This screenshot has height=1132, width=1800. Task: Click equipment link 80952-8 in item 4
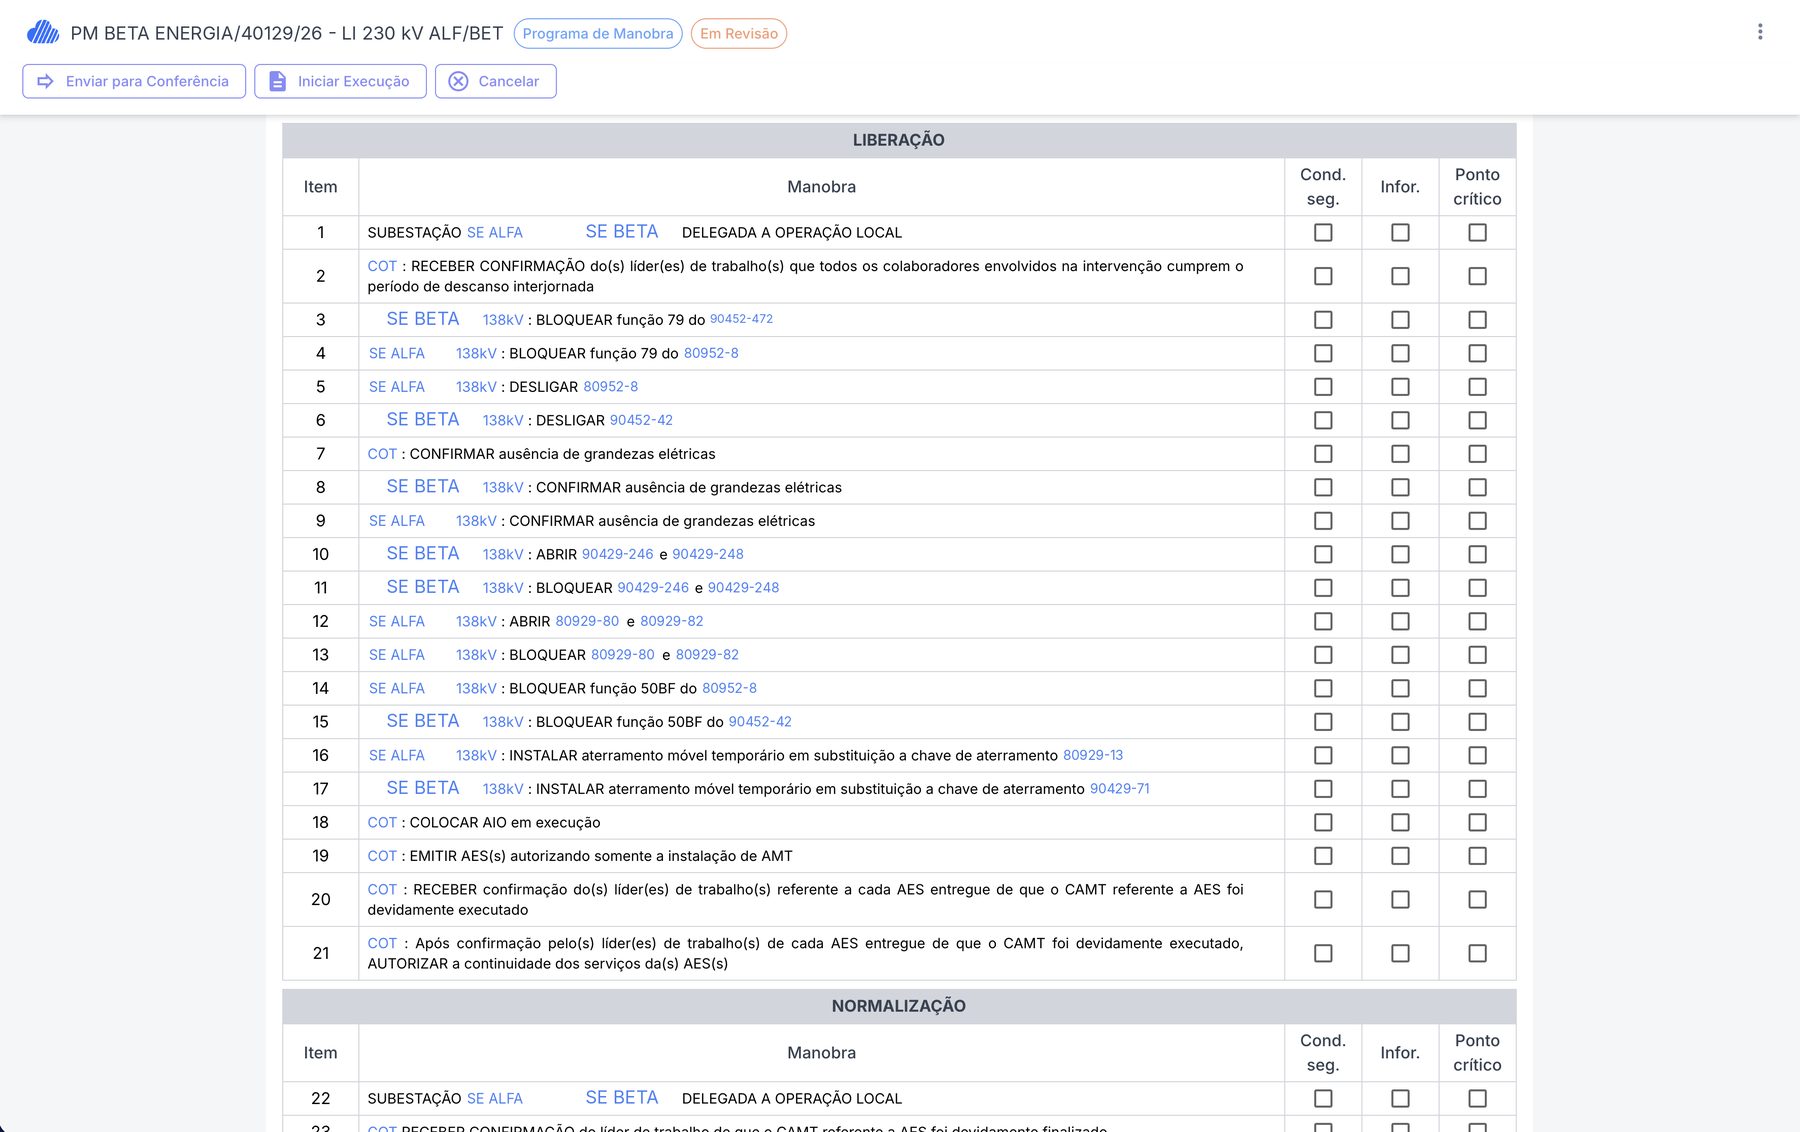(711, 353)
